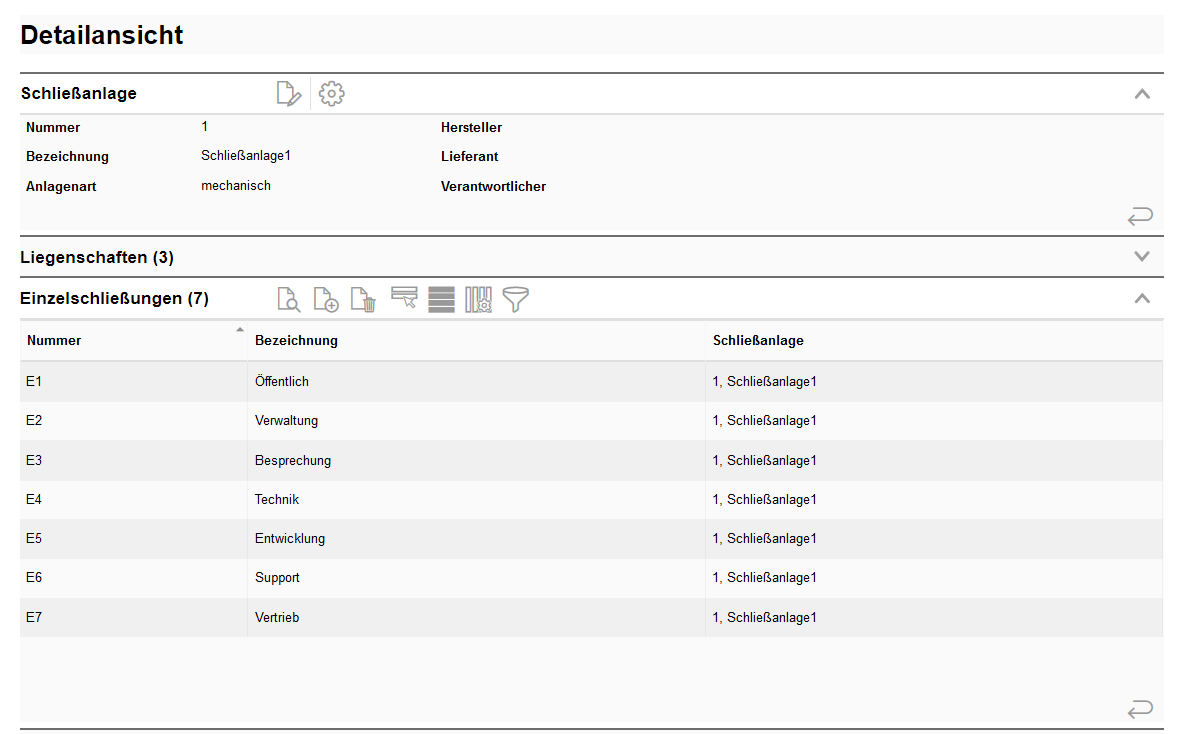This screenshot has height=734, width=1181.
Task: Expand the Liegenschaften (3) section
Action: (x=1142, y=257)
